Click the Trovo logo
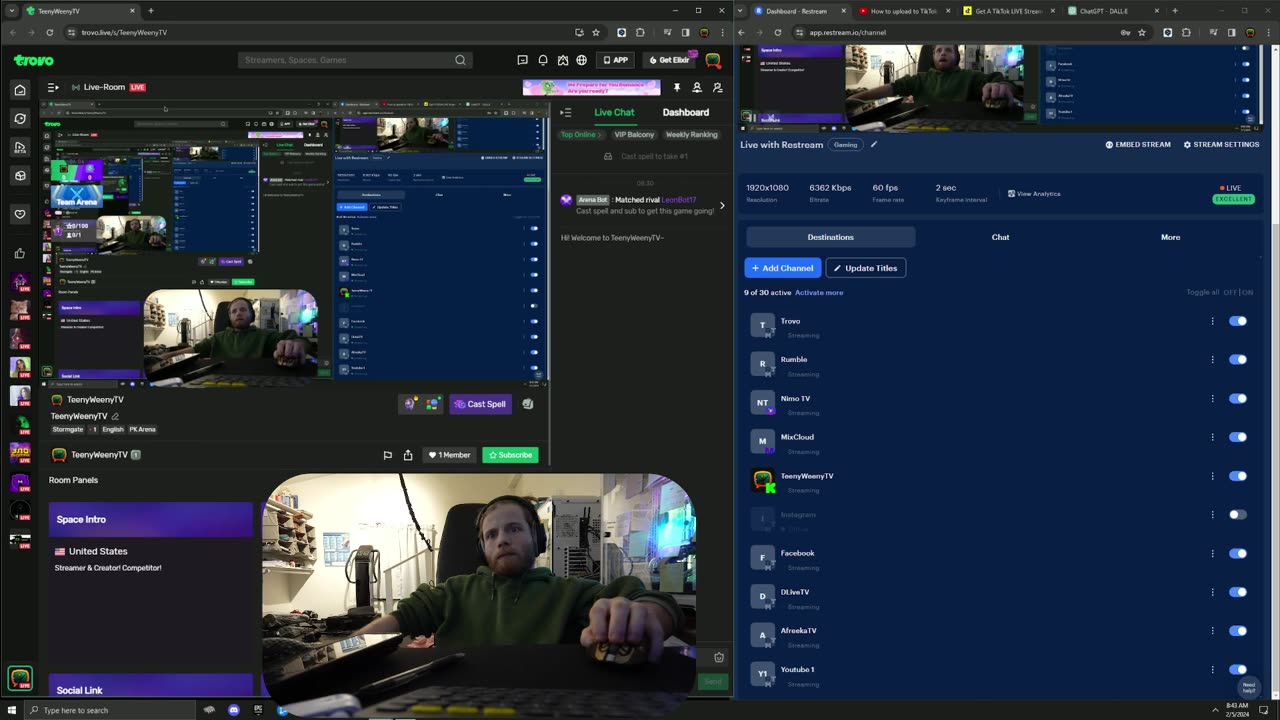Image resolution: width=1280 pixels, height=720 pixels. [34, 60]
